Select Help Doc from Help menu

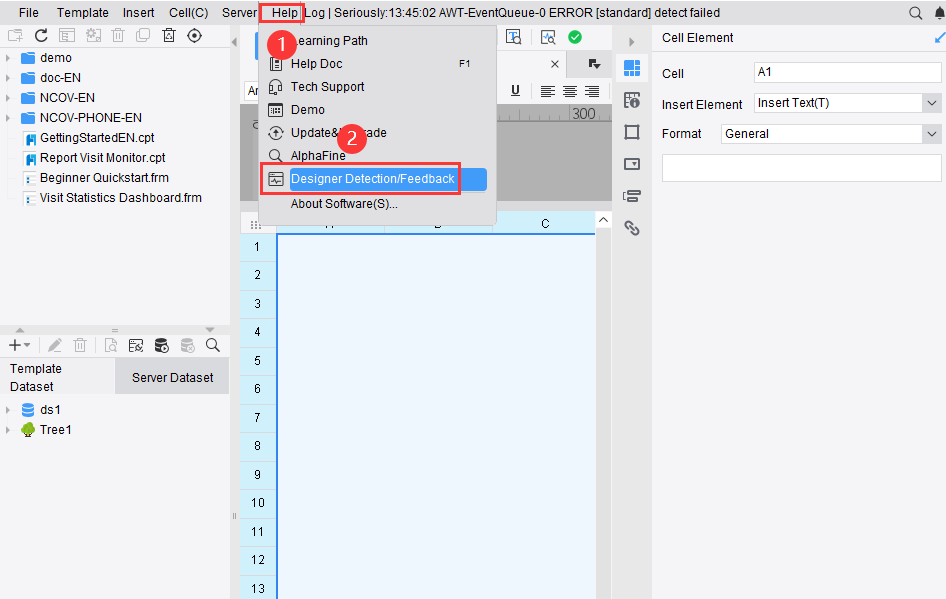tap(377, 63)
